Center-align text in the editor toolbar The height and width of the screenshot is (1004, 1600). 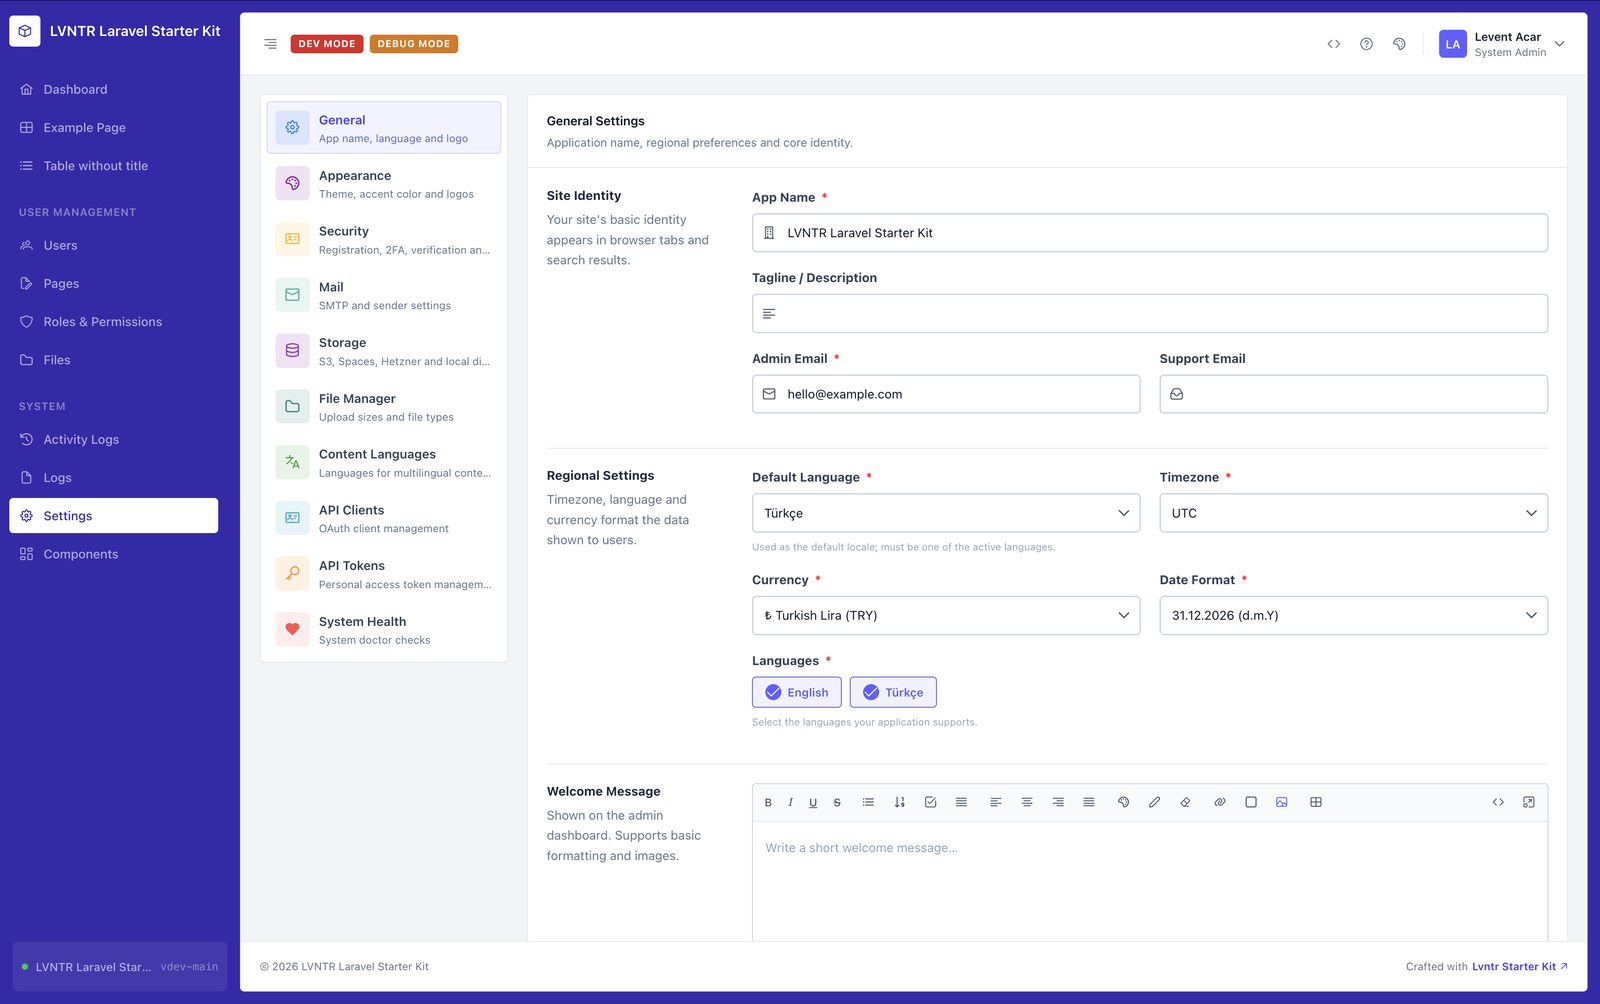1027,802
